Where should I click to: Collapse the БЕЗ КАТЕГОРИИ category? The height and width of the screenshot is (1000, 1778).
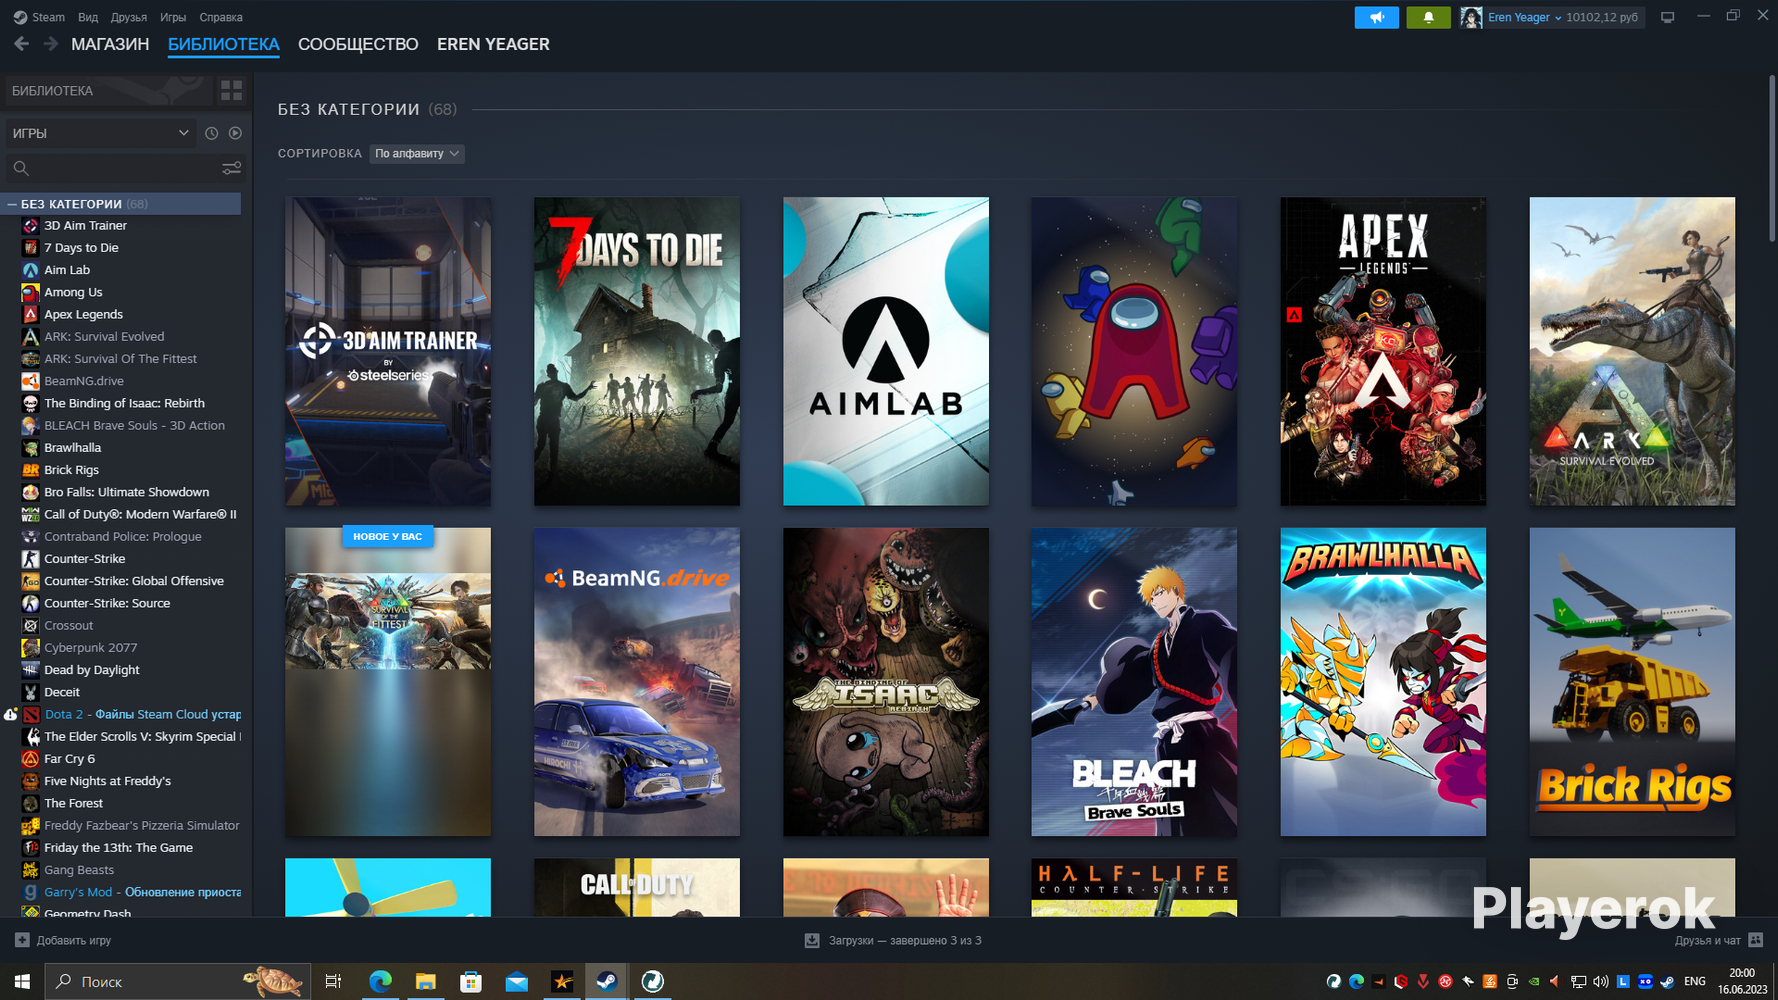tap(12, 204)
